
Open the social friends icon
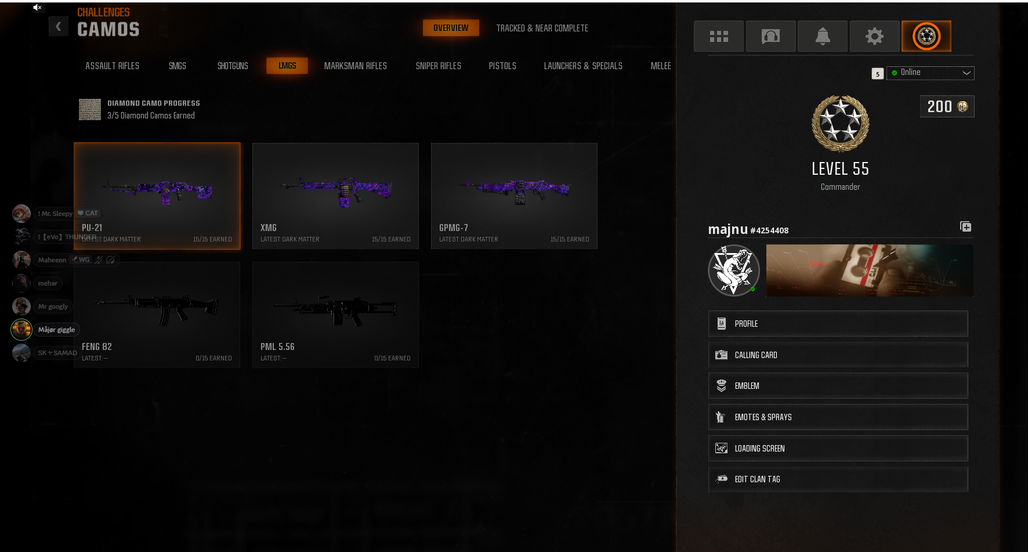(770, 36)
